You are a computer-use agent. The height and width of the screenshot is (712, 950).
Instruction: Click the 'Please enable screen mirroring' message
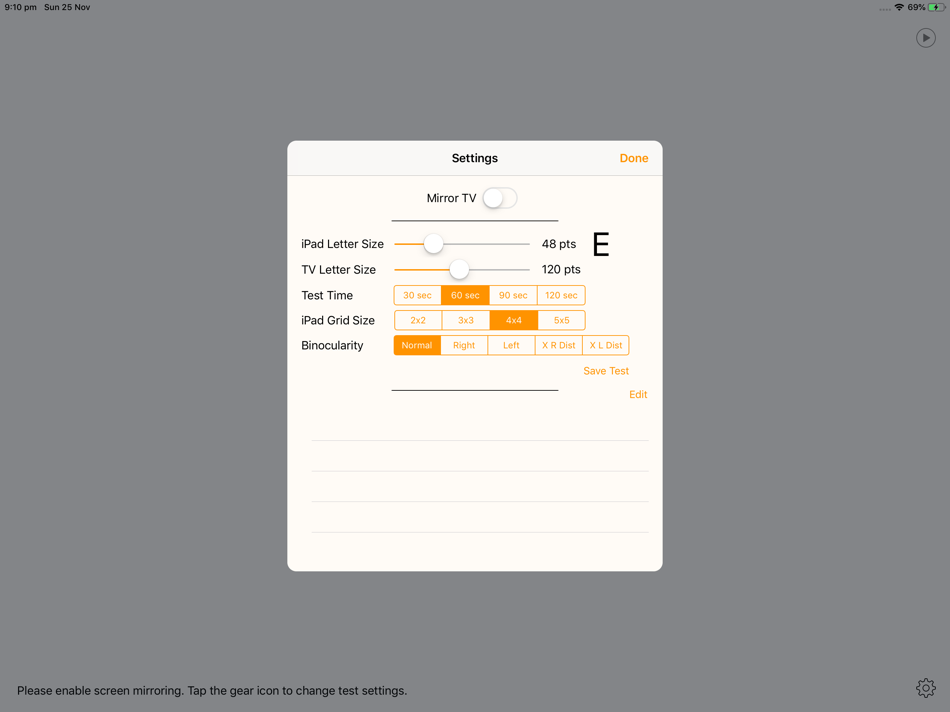(212, 691)
